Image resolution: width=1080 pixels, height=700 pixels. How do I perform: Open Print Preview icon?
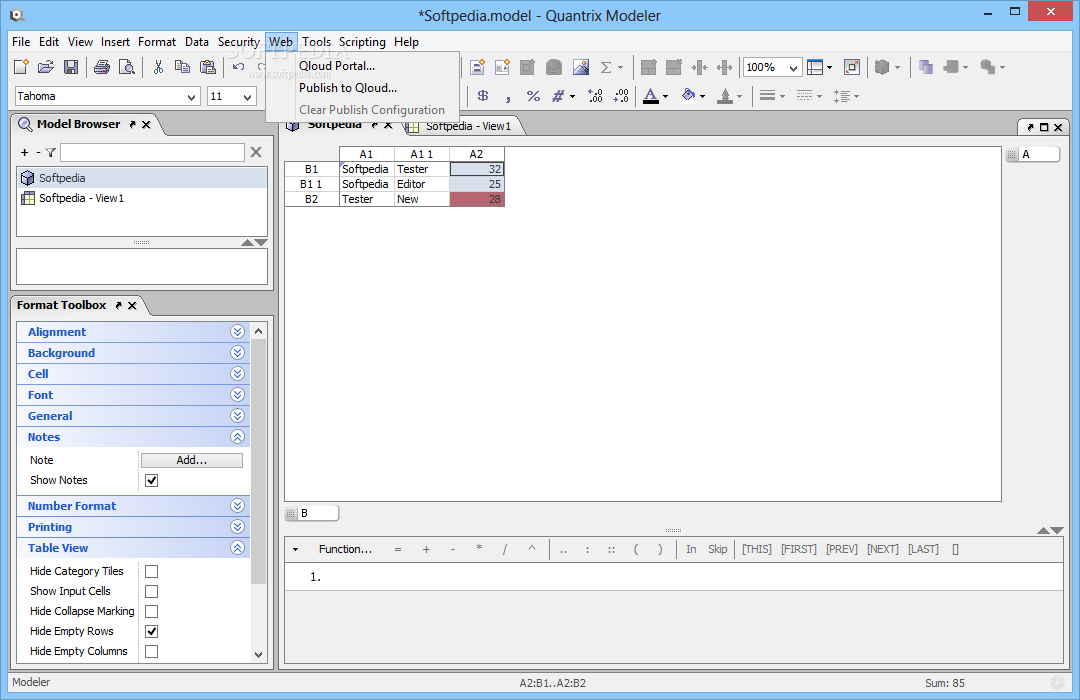pos(127,67)
